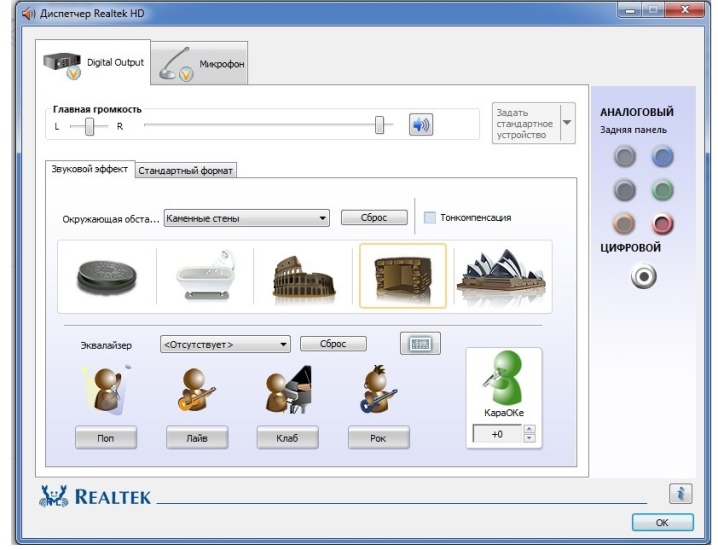718x550 pixels.
Task: Click Сброс next to environment dropdown
Action: tap(374, 218)
